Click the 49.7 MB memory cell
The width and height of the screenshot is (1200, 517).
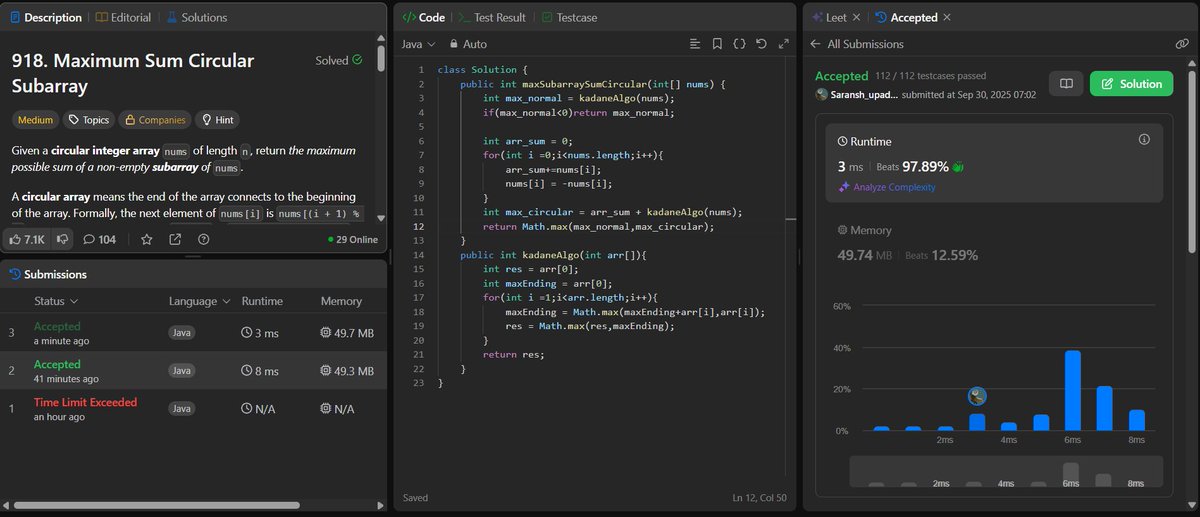(x=347, y=332)
